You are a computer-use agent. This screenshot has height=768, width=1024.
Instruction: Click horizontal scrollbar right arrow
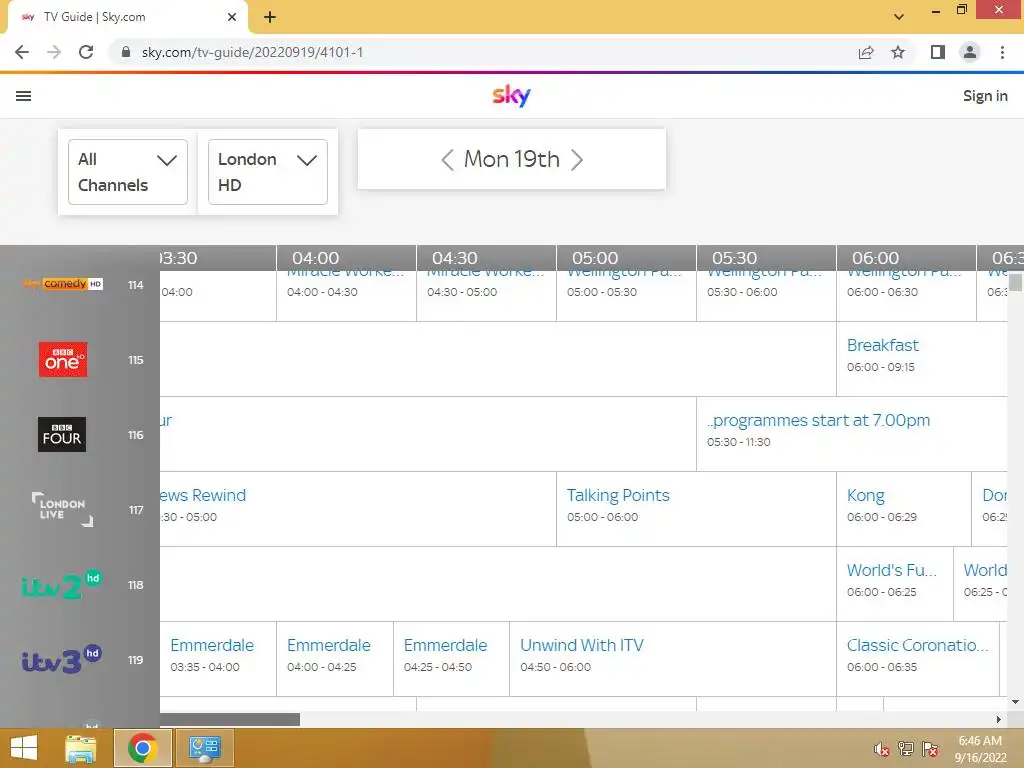(x=999, y=720)
